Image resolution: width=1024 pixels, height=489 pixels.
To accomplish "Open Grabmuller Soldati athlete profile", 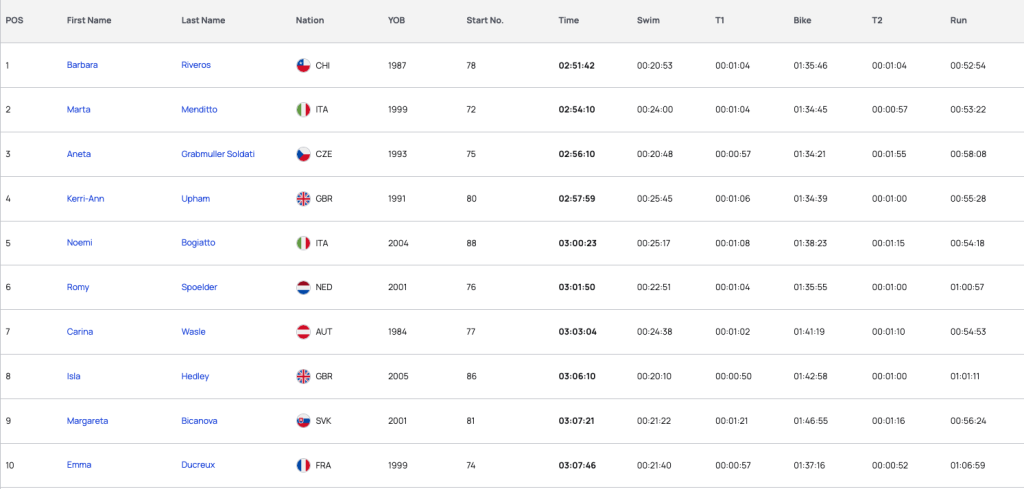I will point(218,154).
